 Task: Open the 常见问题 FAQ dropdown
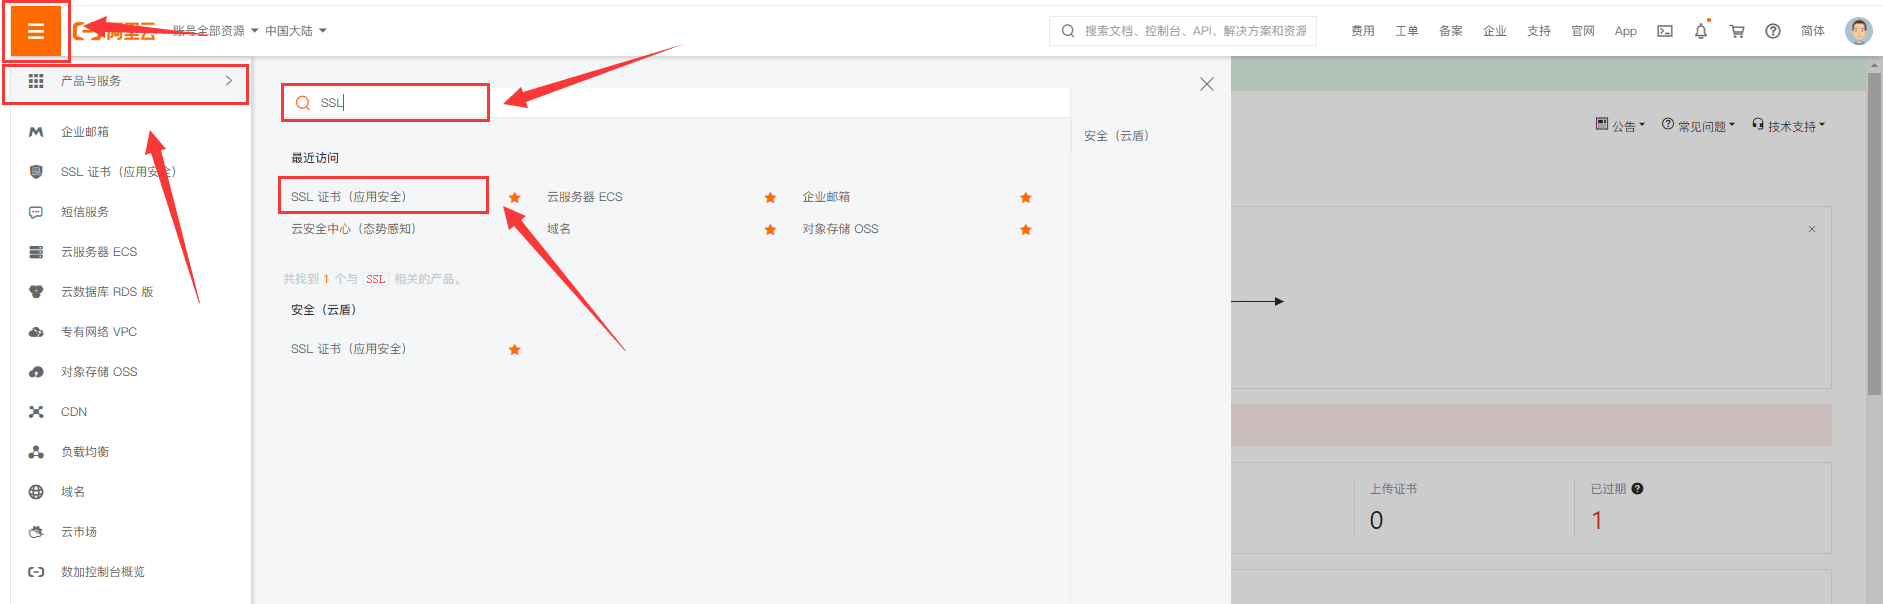(1698, 126)
